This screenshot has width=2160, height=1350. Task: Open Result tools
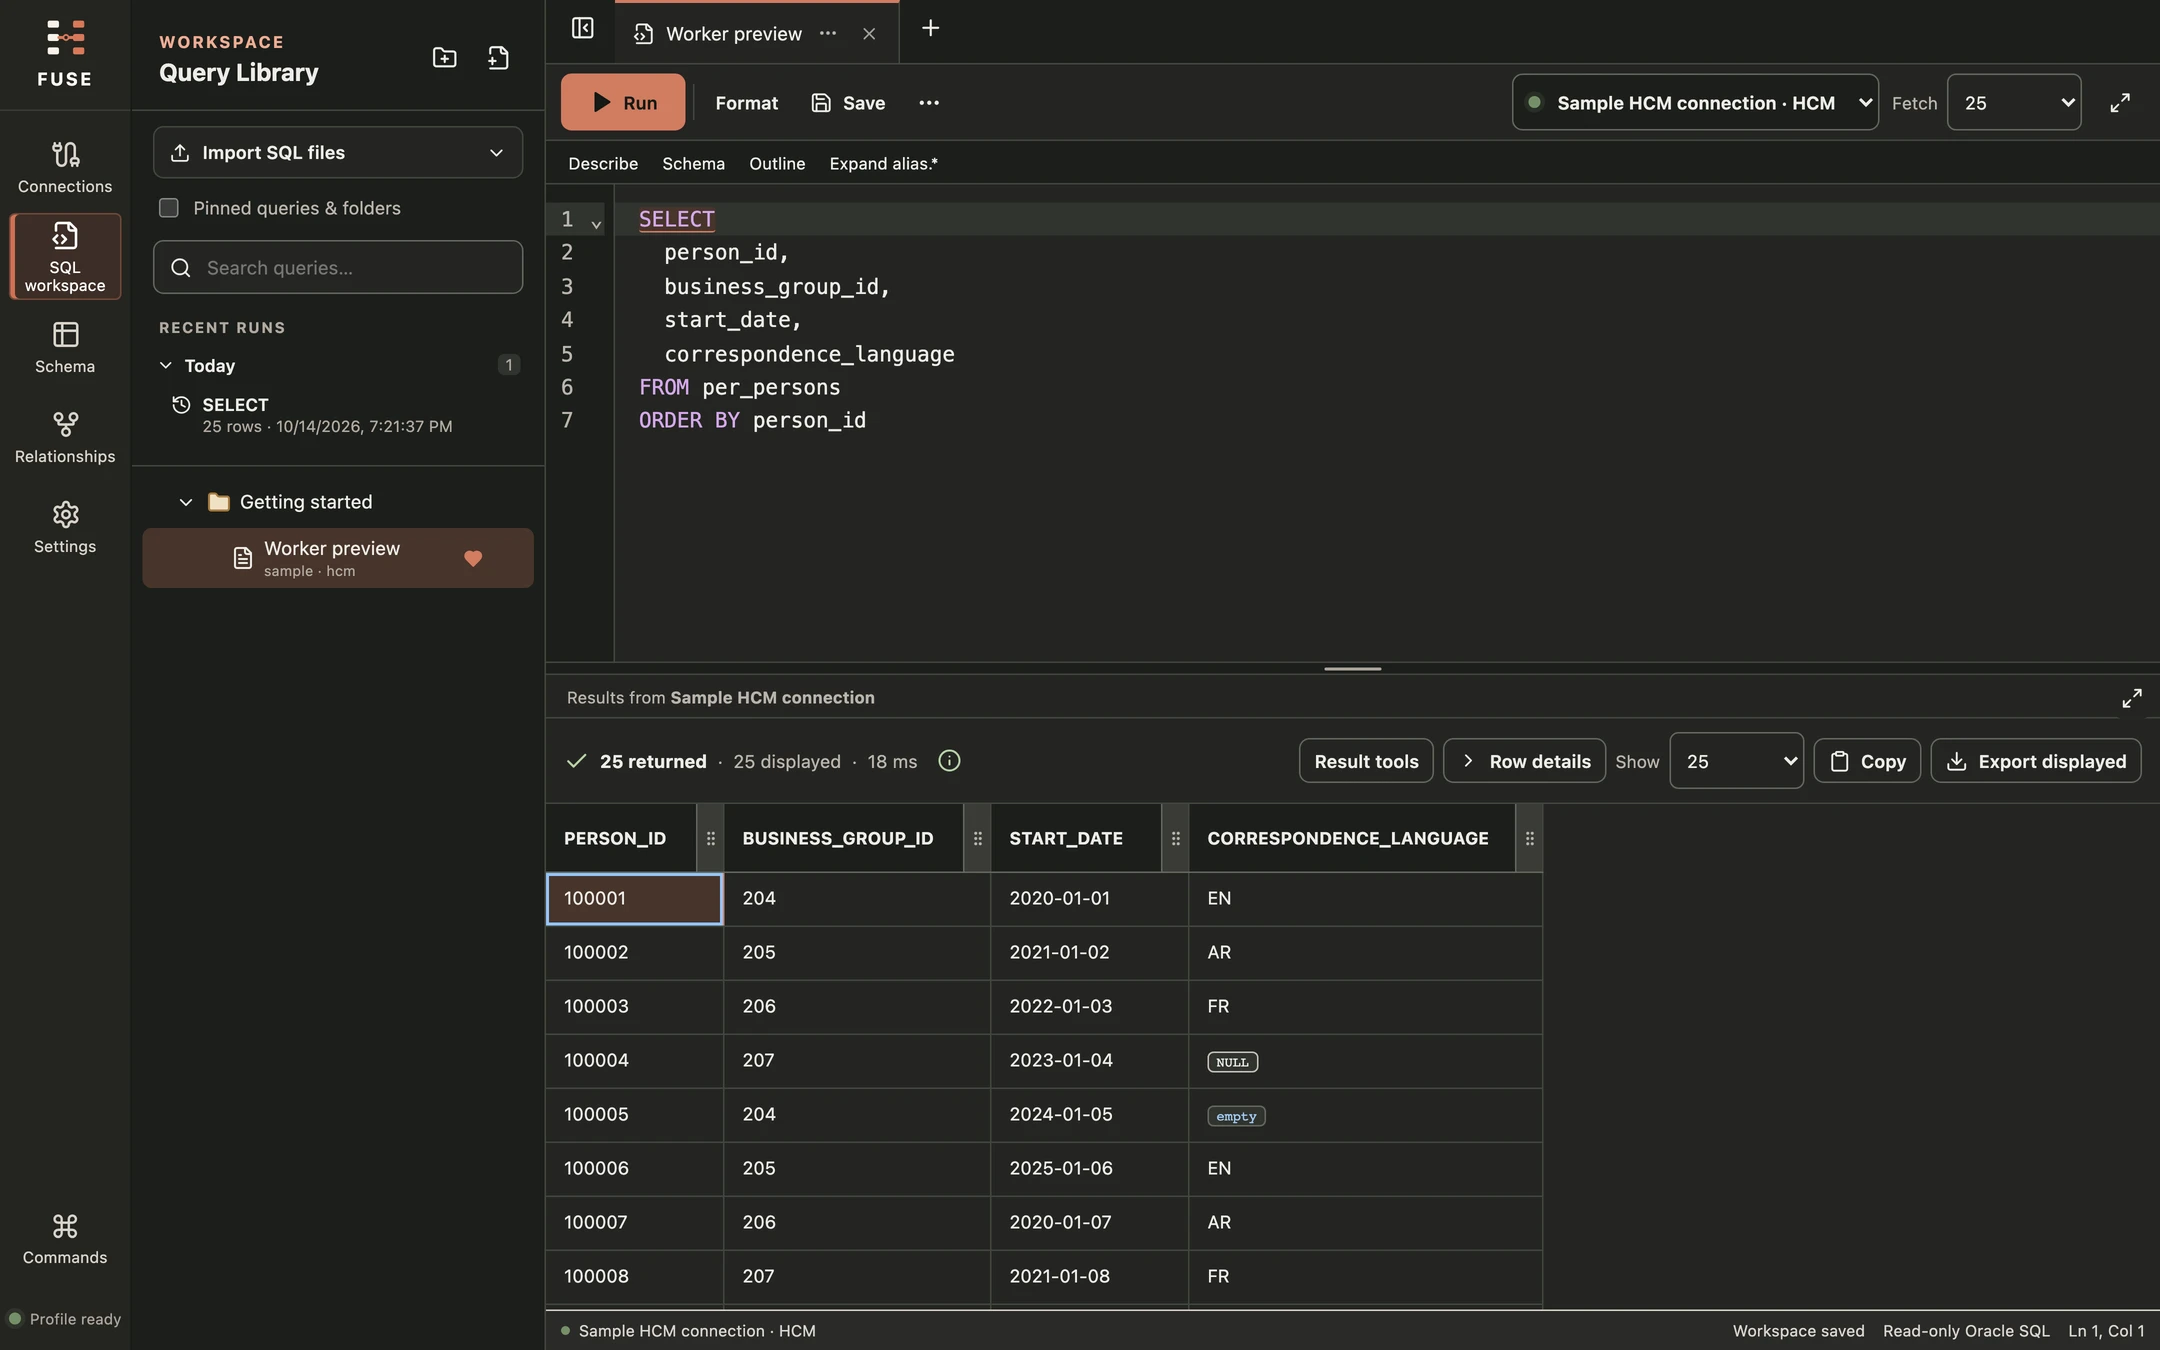(x=1366, y=761)
